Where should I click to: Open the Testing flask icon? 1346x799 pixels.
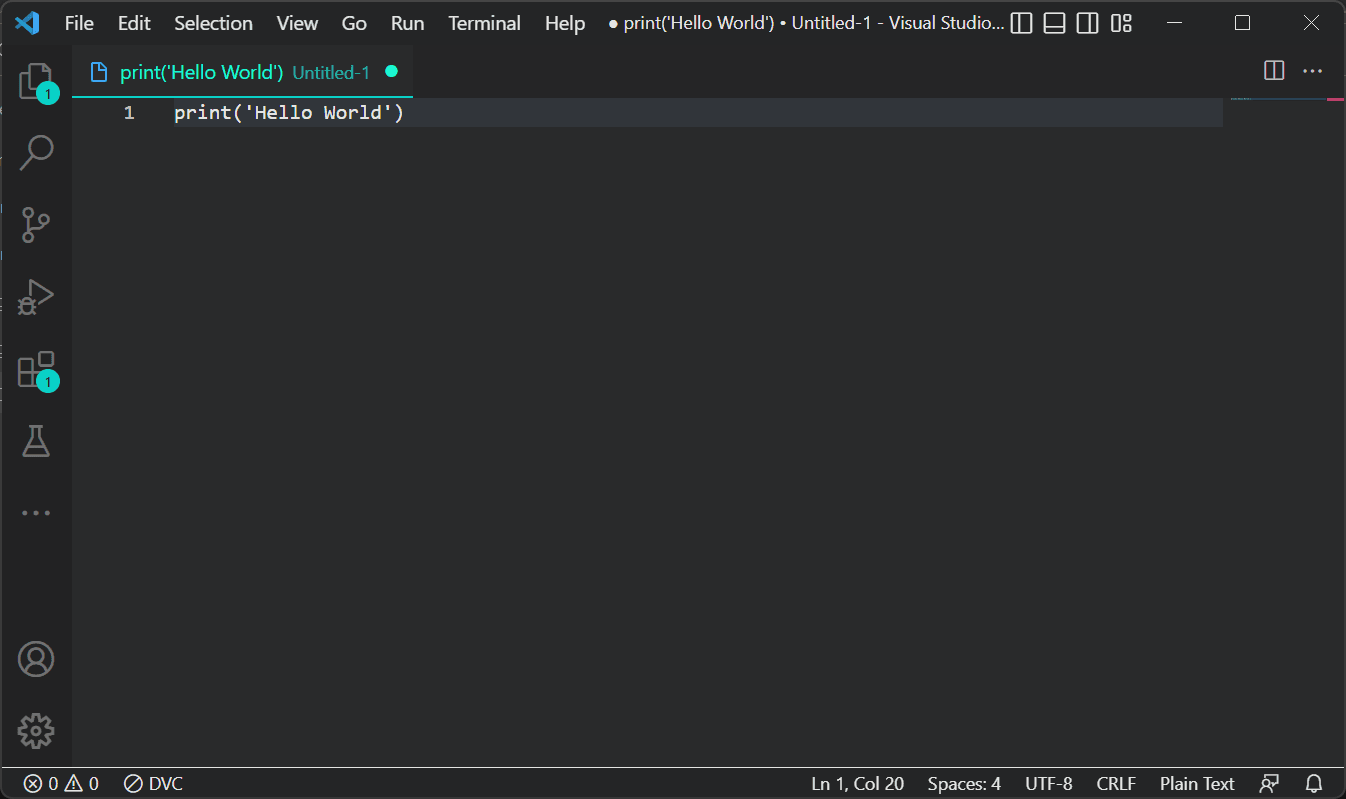tap(36, 441)
